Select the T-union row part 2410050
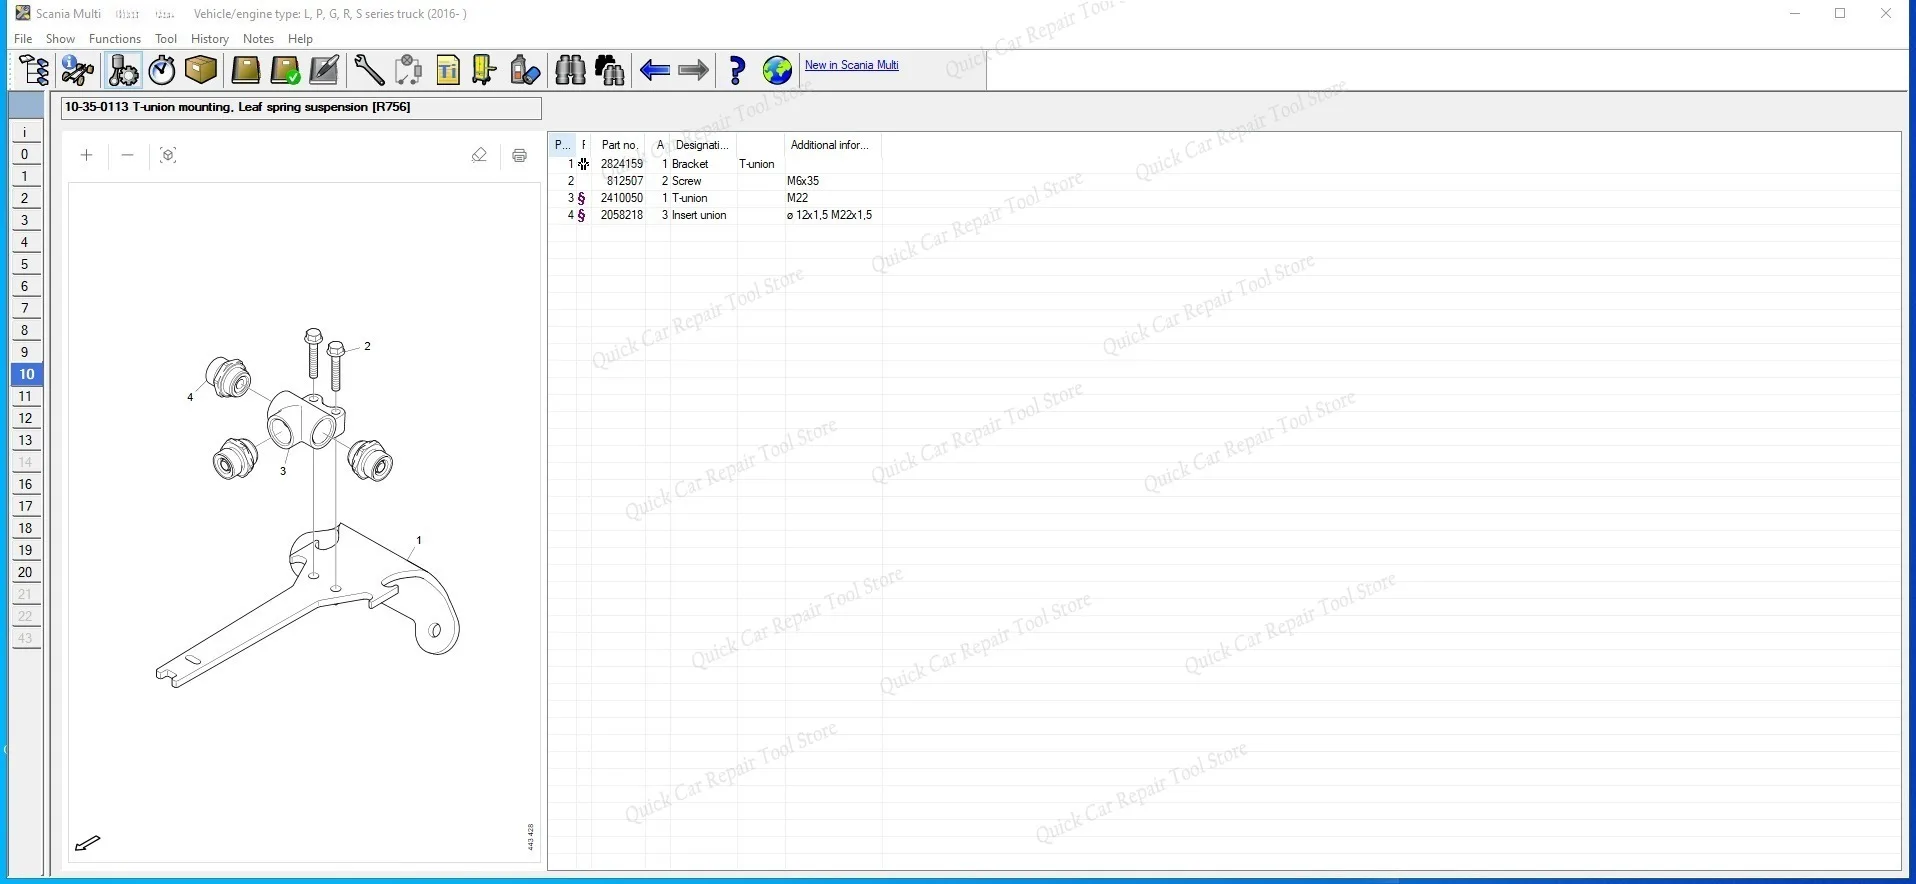This screenshot has width=1916, height=884. tap(715, 198)
